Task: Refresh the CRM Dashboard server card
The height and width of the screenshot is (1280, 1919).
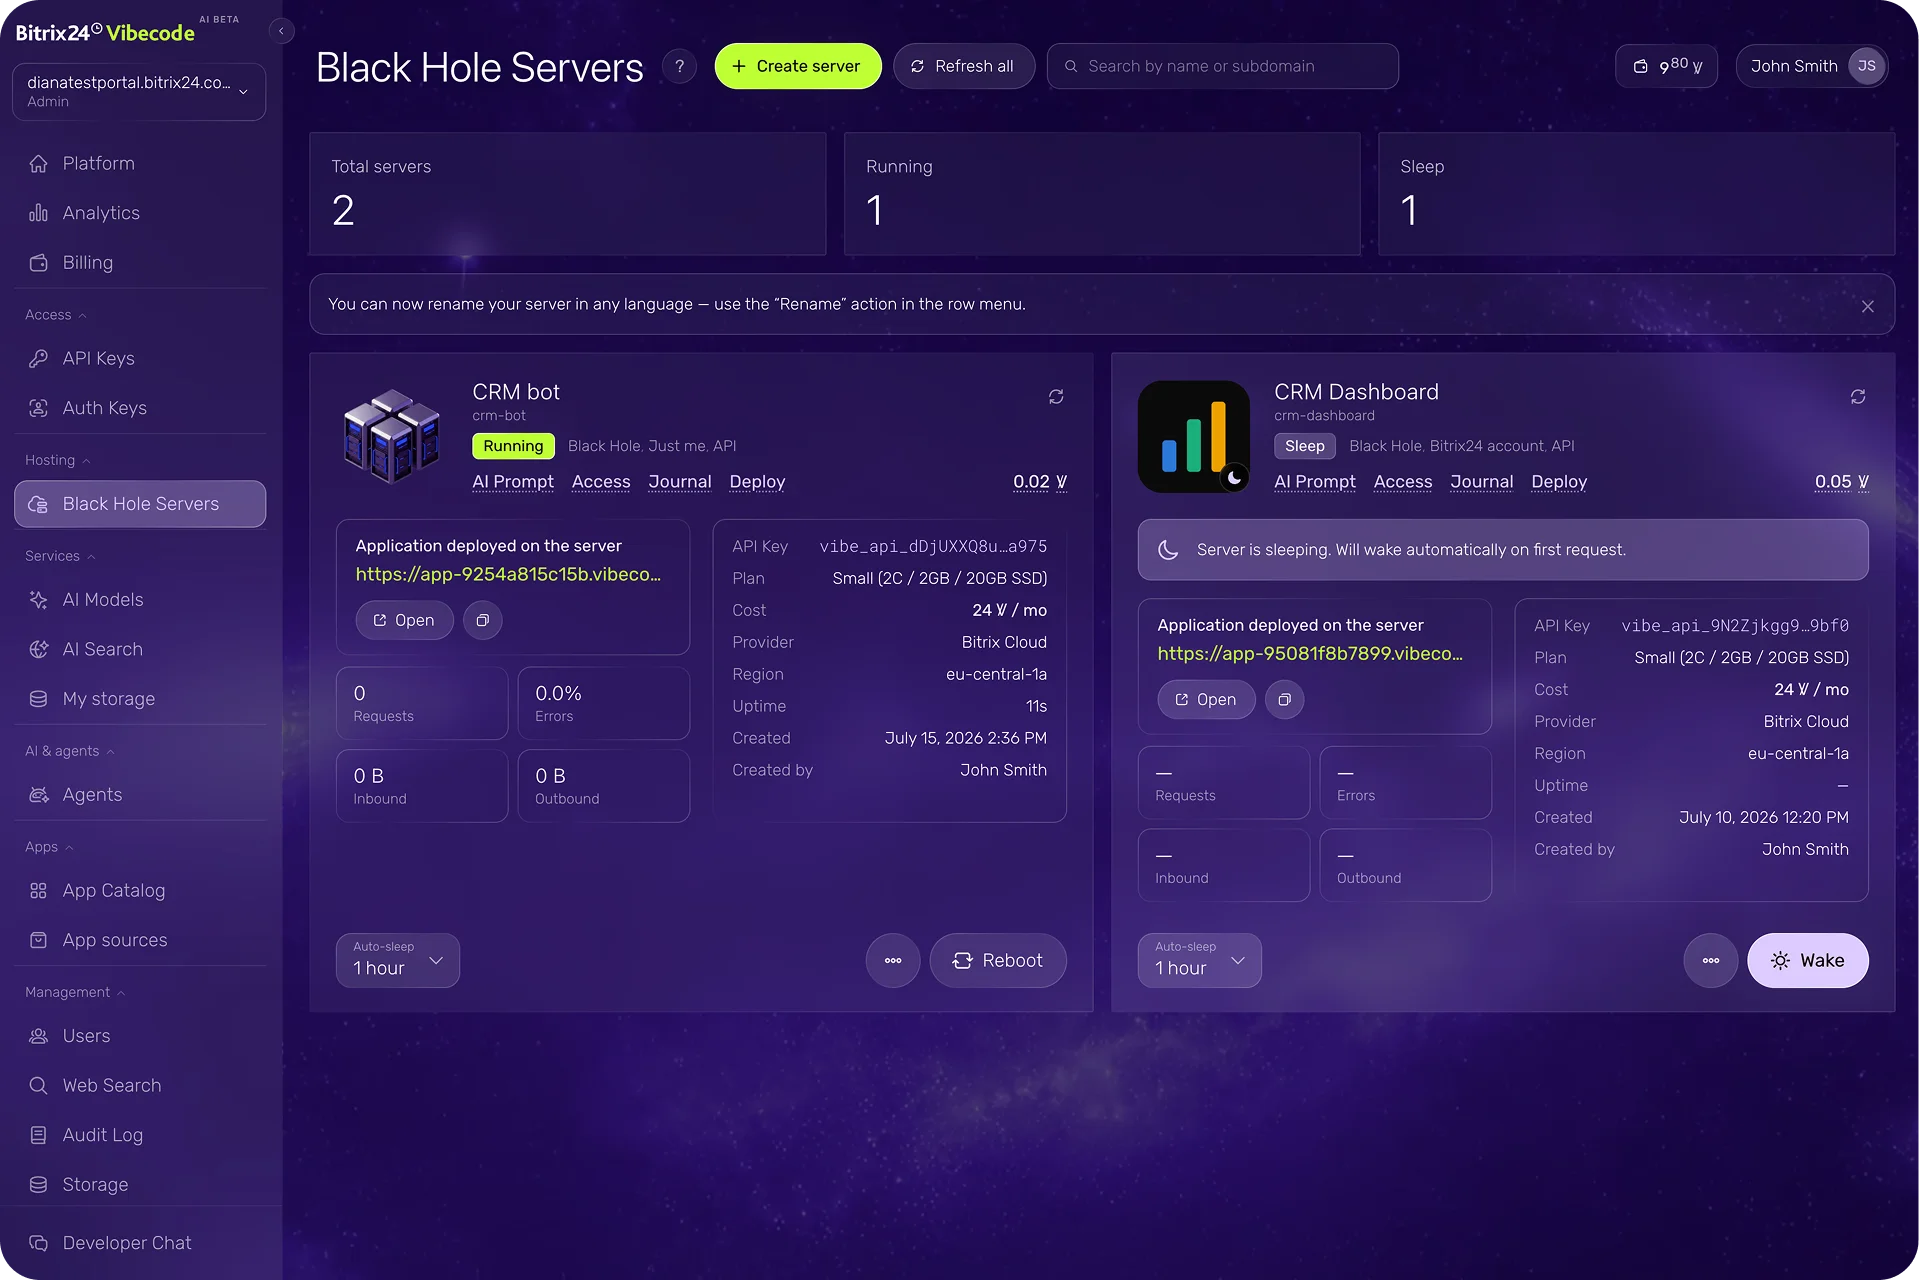Action: [x=1858, y=397]
